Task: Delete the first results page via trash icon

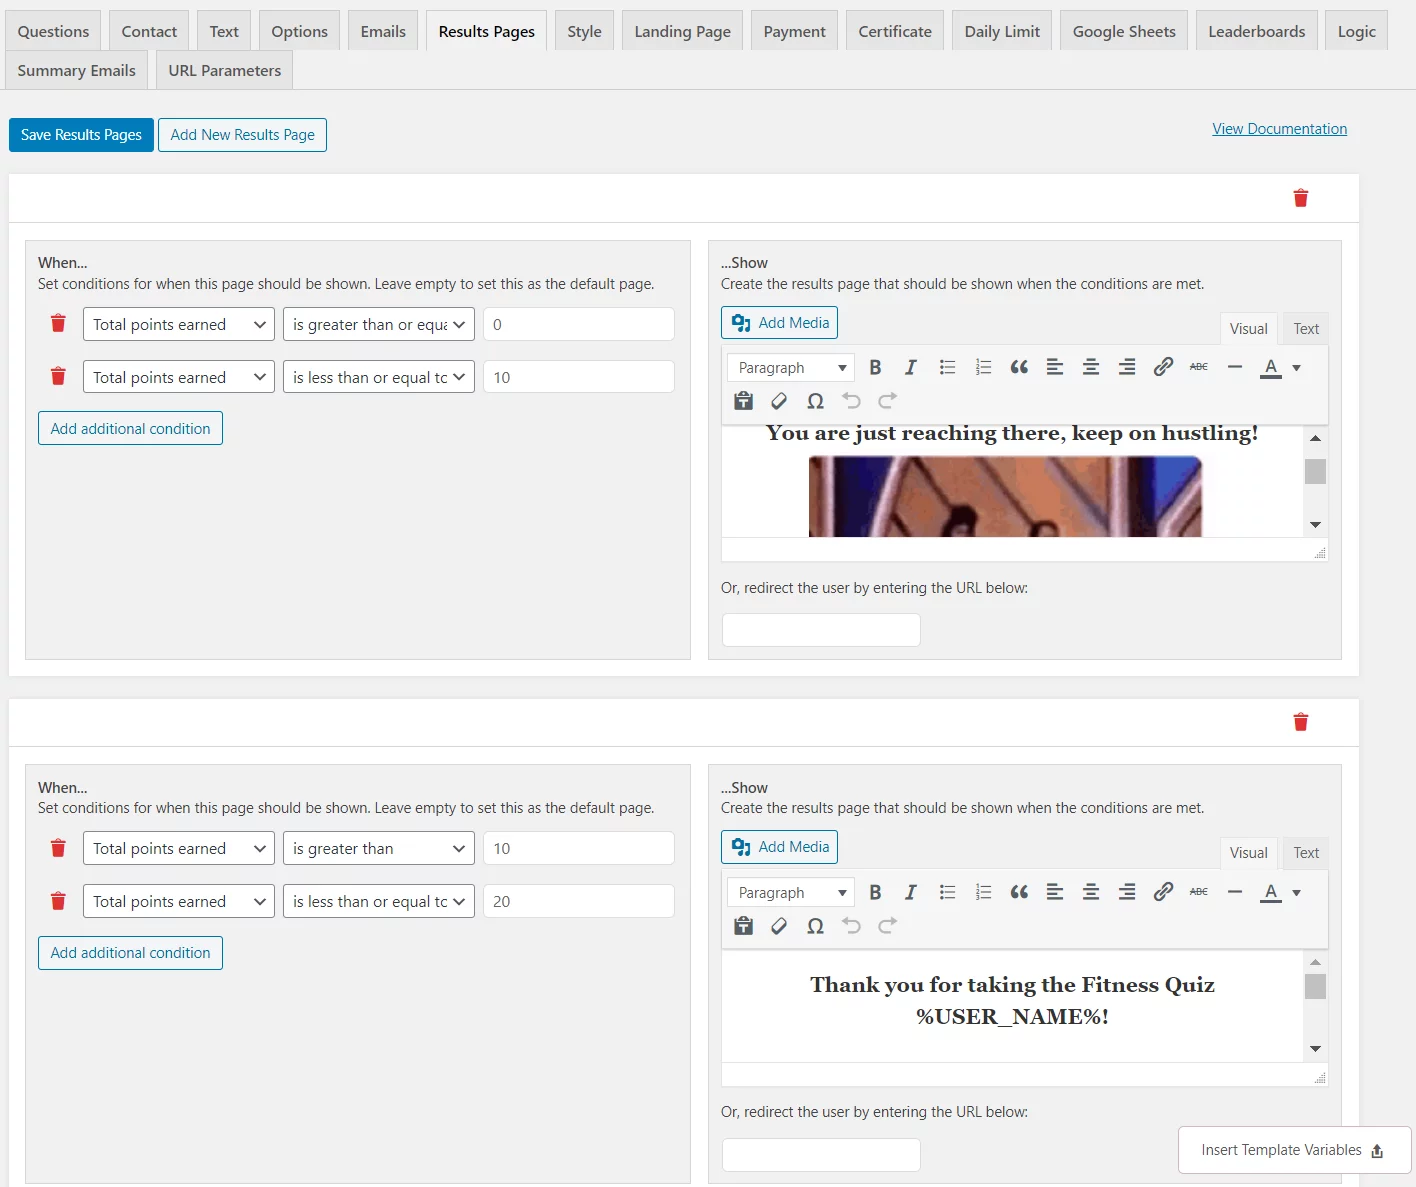Action: pyautogui.click(x=1300, y=198)
